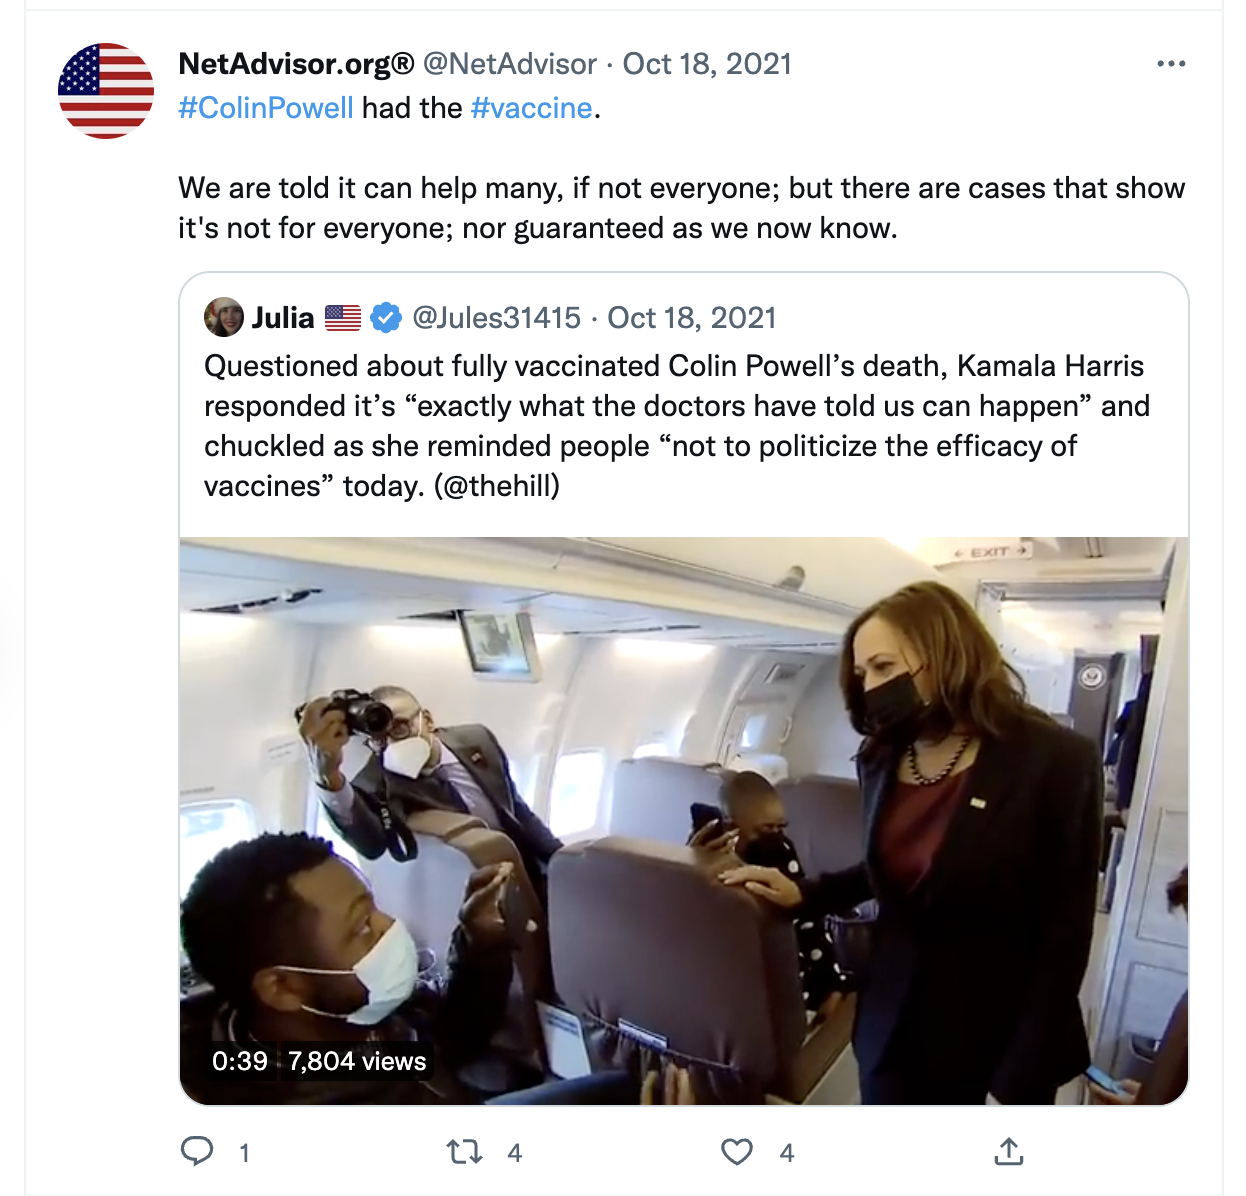Click the quoted tweet's Oct 18, 2021 date
The image size is (1246, 1196).
tap(692, 318)
